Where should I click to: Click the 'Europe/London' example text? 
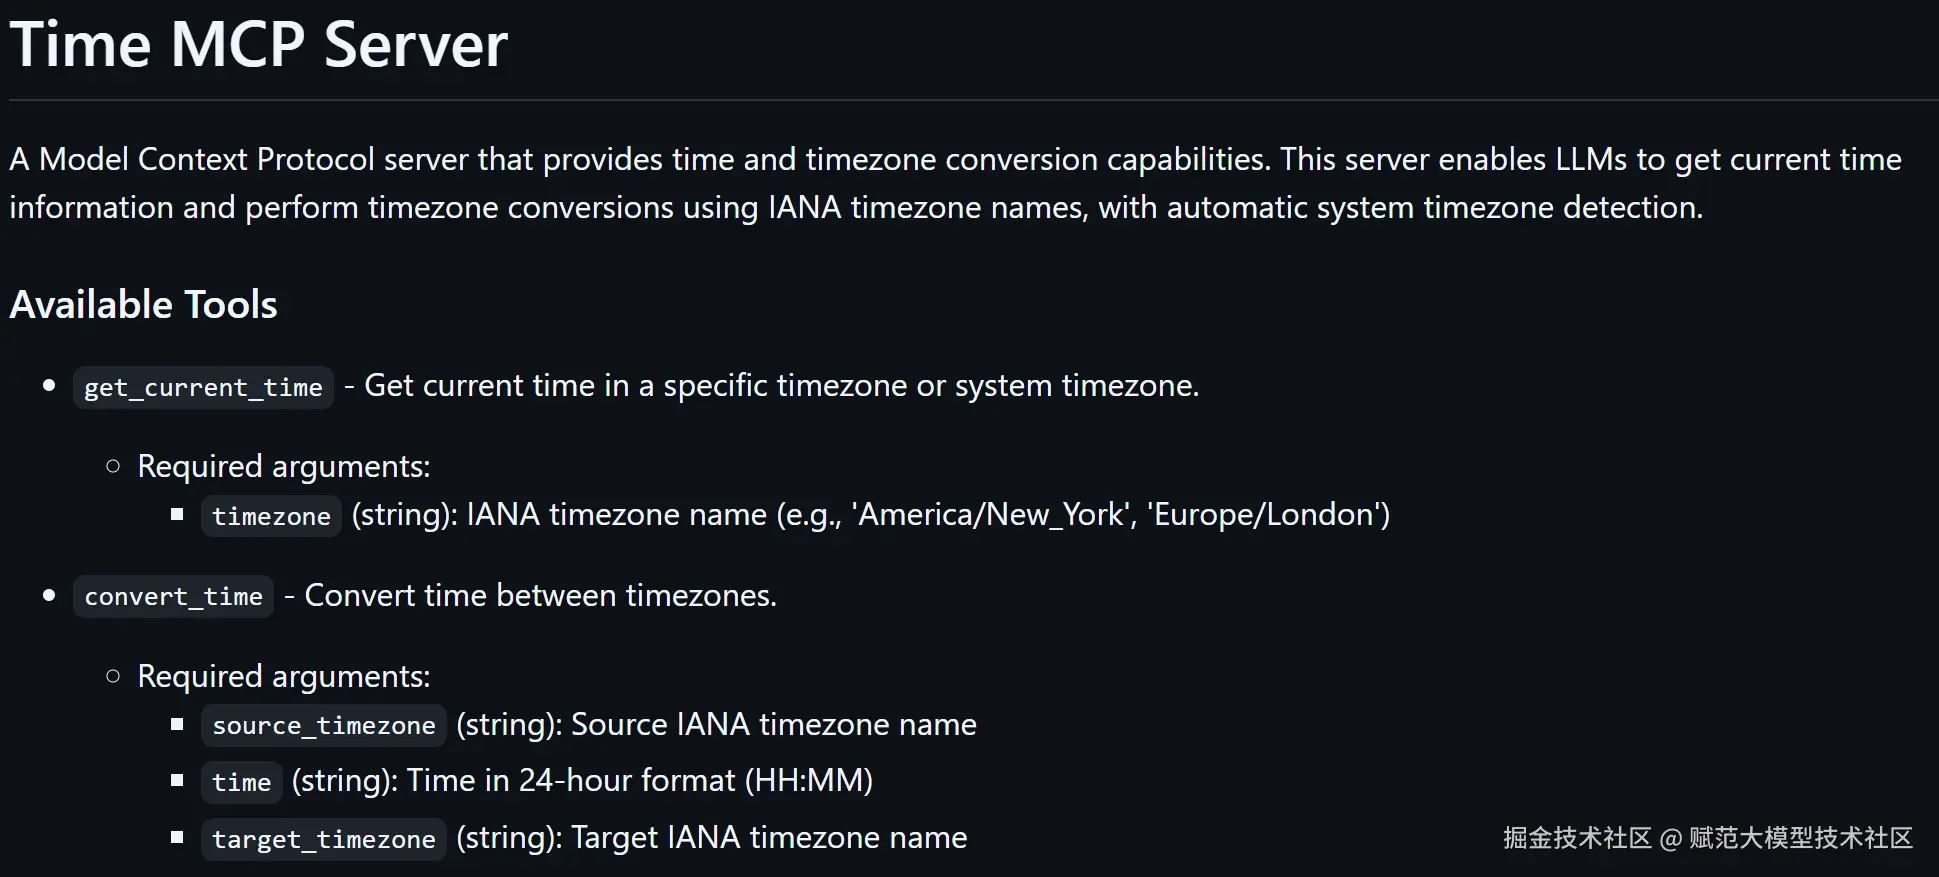click(1268, 515)
